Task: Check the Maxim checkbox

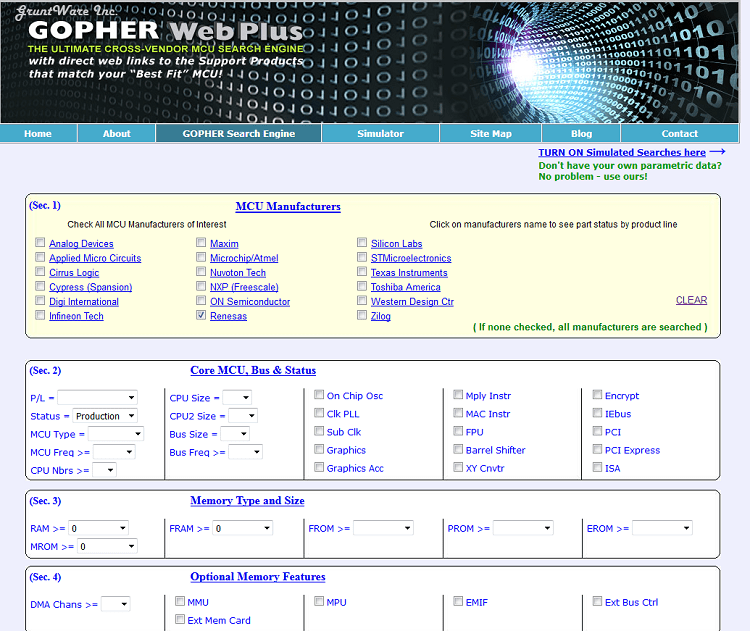Action: click(201, 242)
